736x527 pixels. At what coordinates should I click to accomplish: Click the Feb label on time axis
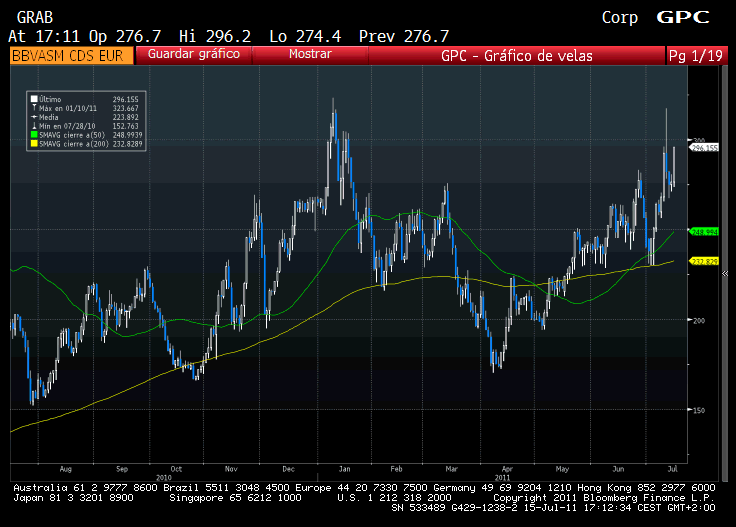click(397, 469)
